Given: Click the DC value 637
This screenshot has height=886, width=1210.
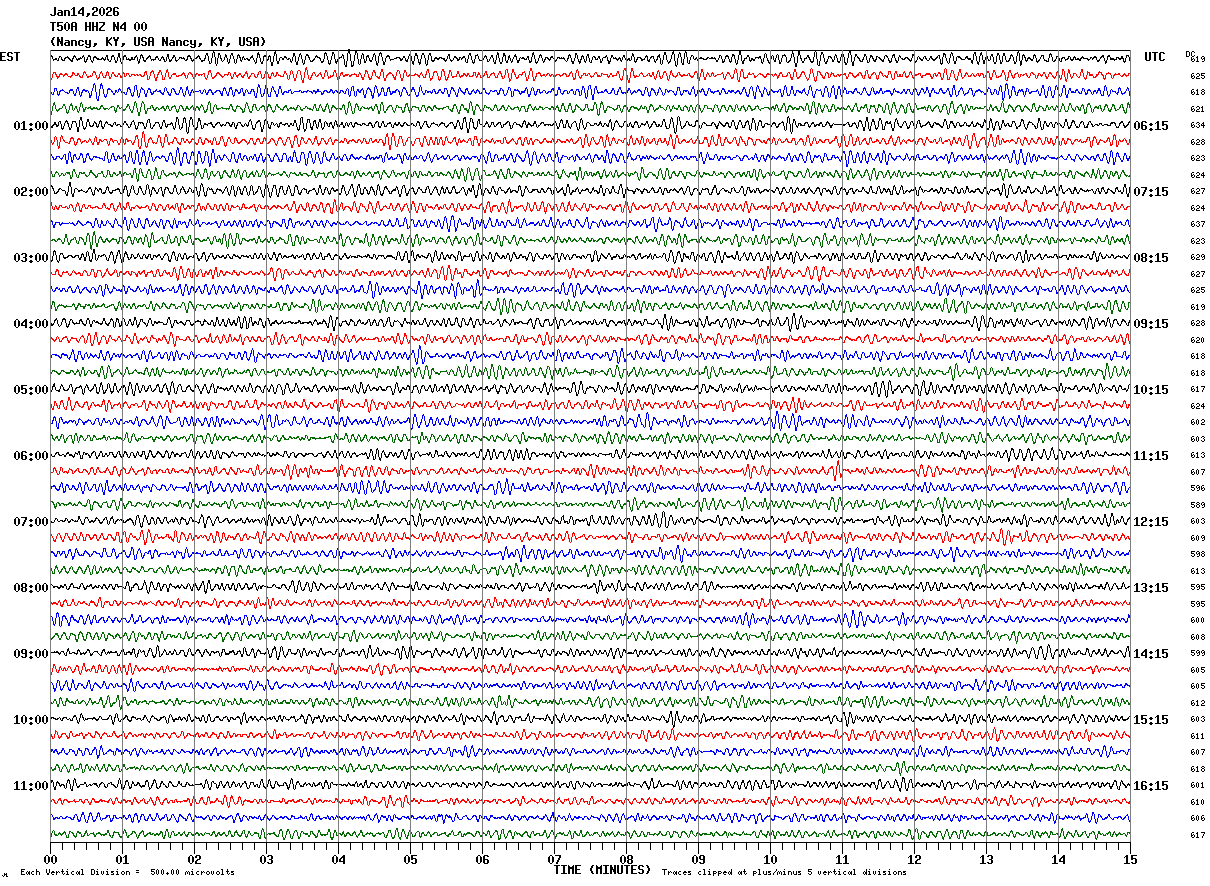Looking at the screenshot, I should click(1197, 225).
